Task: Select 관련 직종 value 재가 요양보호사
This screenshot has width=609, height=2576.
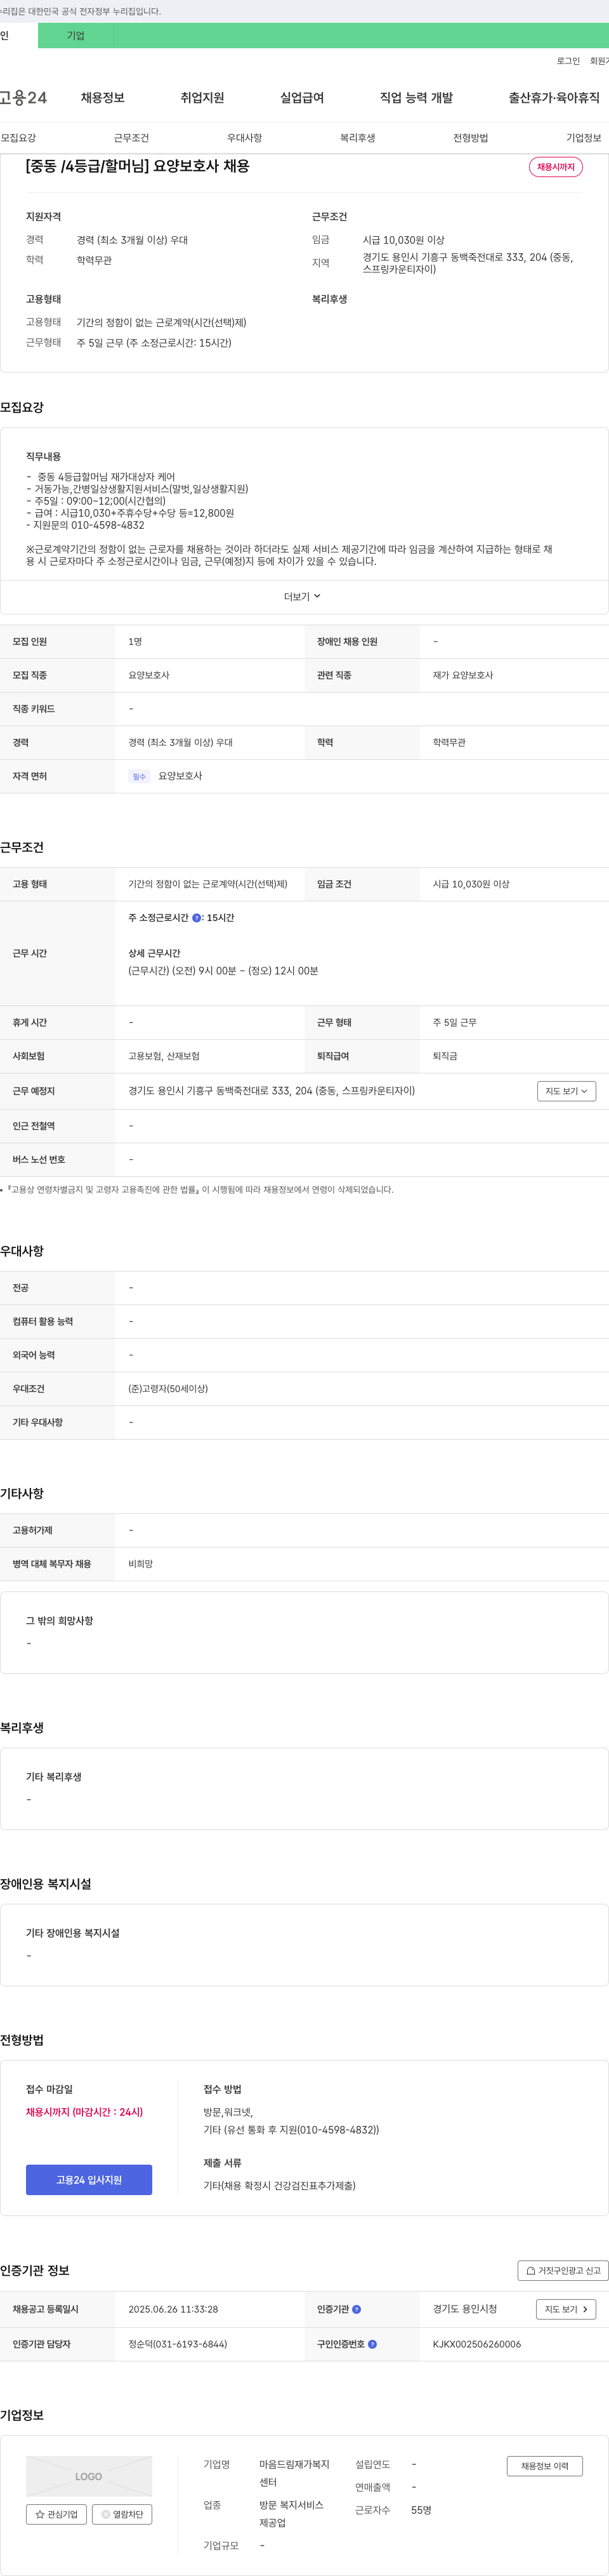Action: [x=463, y=675]
